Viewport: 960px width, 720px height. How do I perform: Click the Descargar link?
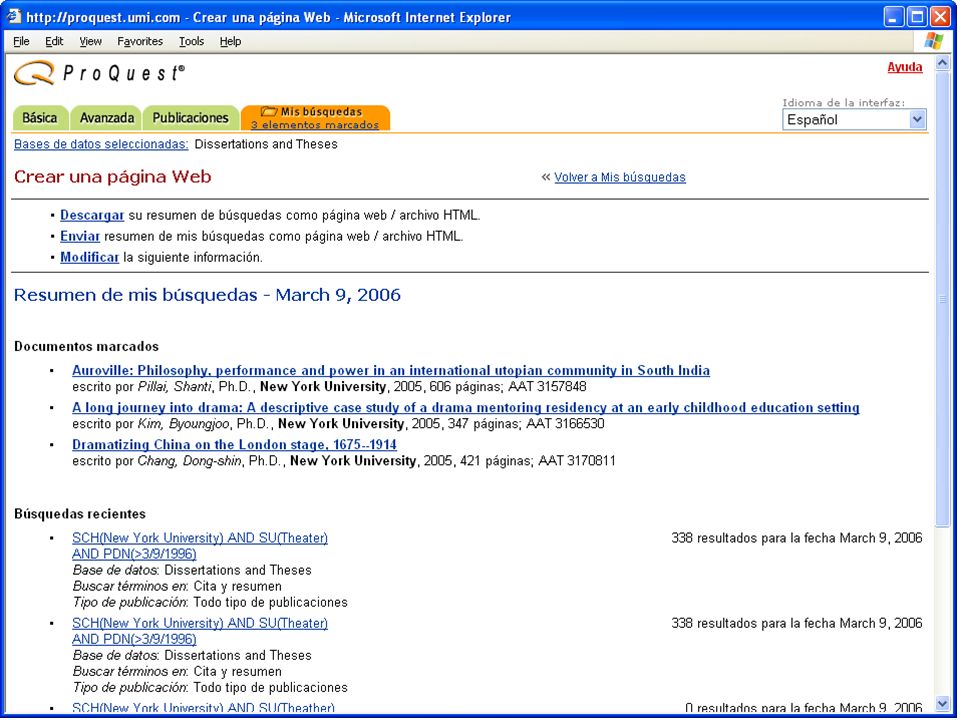click(x=92, y=216)
